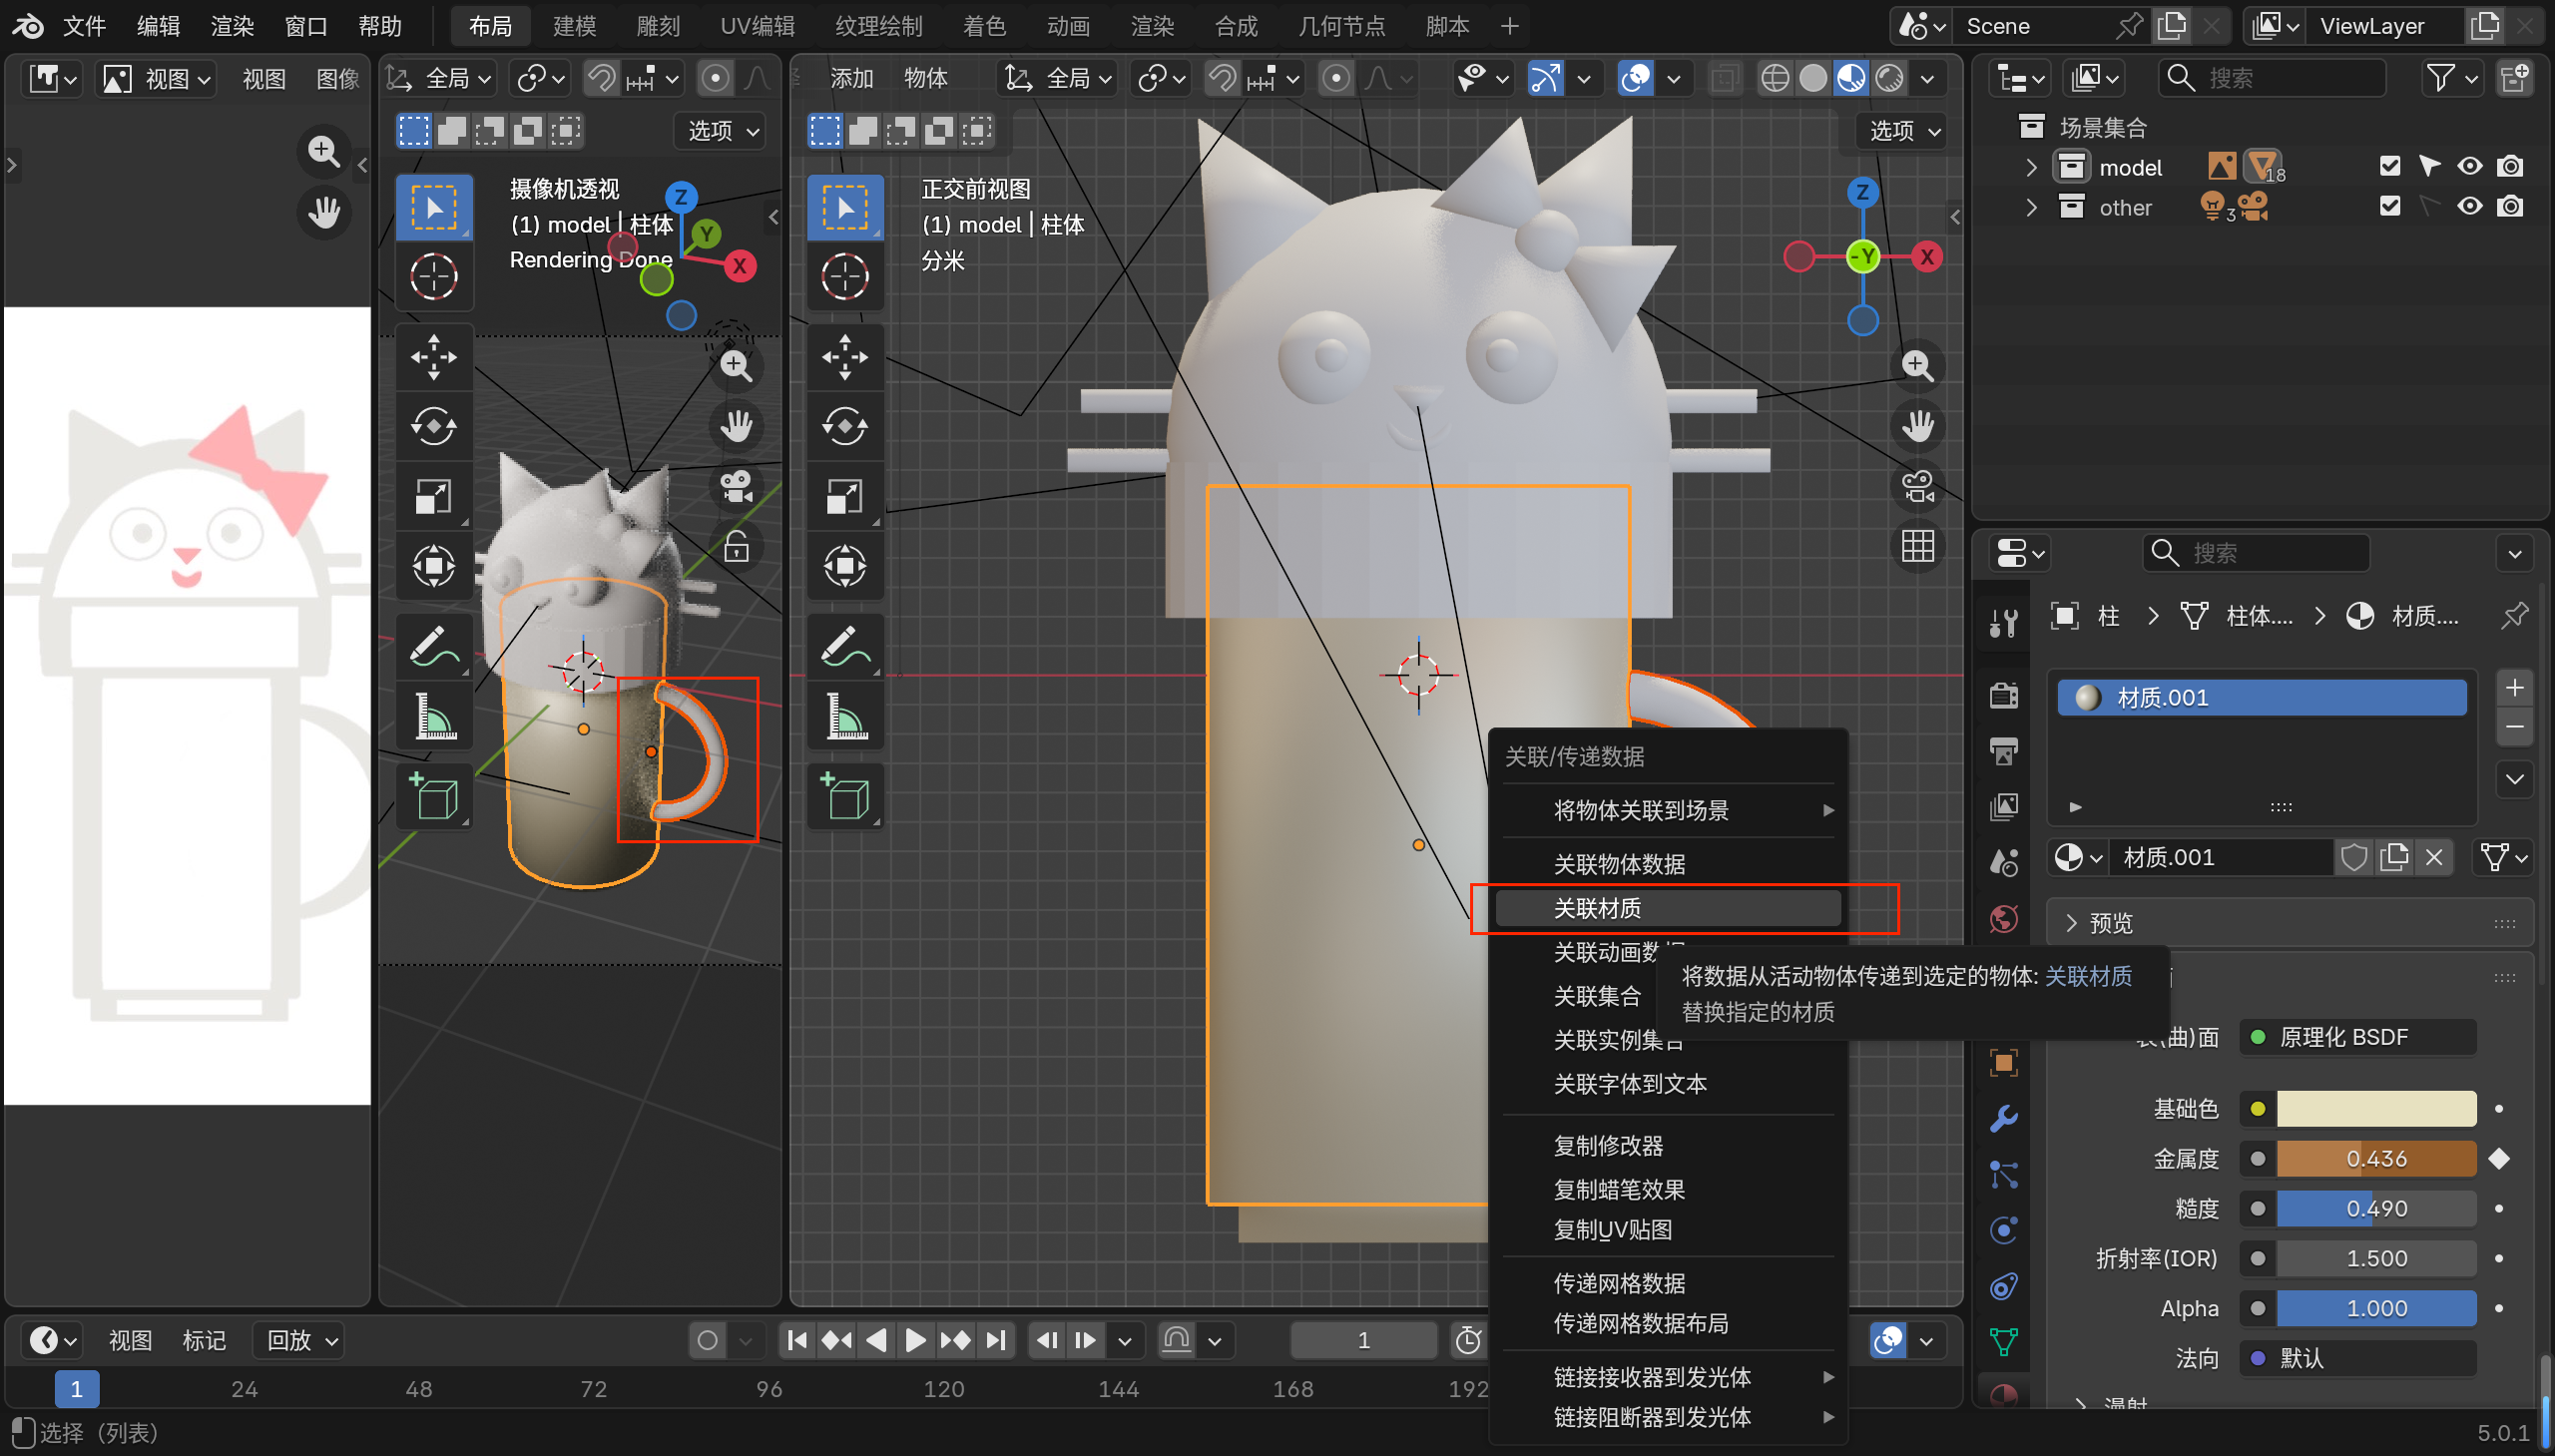Open the 回放 playback dropdown
This screenshot has width=2555, height=1456.
point(301,1340)
